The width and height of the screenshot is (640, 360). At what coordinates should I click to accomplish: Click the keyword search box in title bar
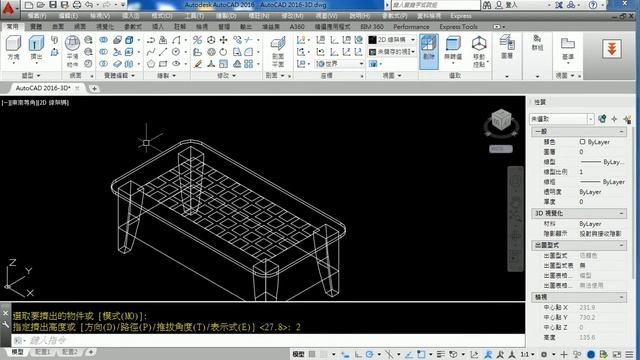point(436,5)
